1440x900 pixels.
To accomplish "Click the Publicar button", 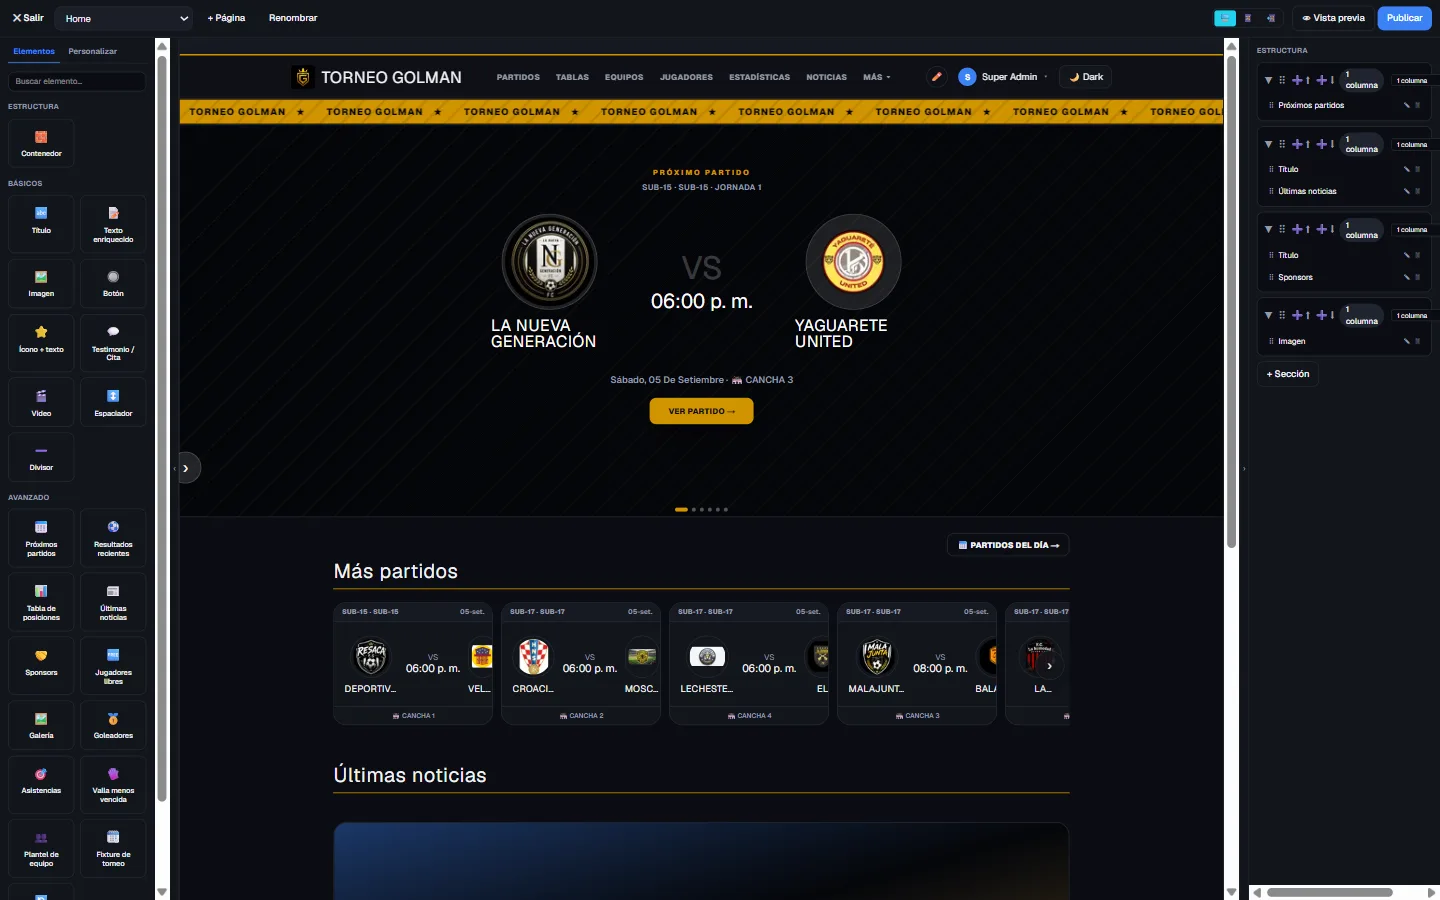I will click(x=1404, y=18).
